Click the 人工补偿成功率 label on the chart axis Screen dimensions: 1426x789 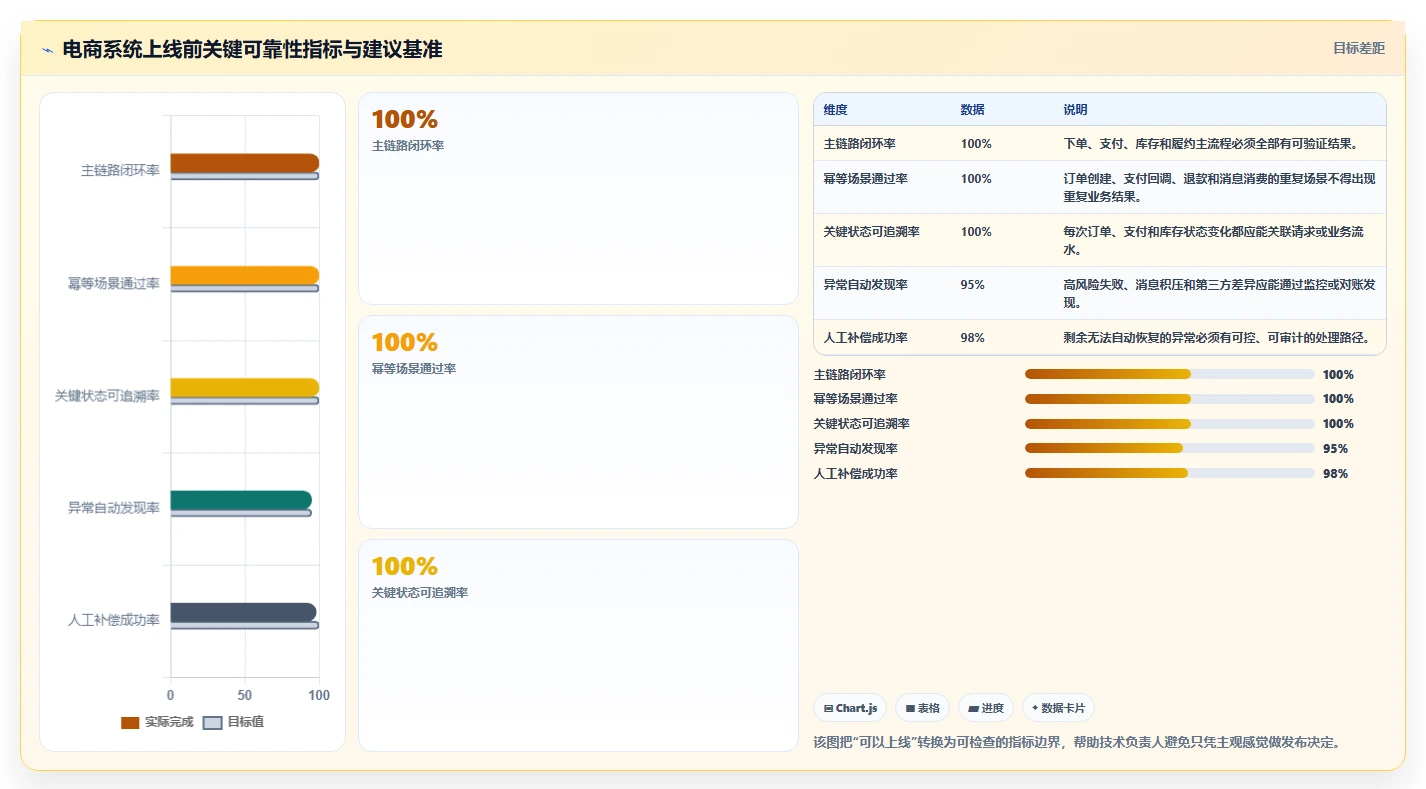click(x=113, y=620)
